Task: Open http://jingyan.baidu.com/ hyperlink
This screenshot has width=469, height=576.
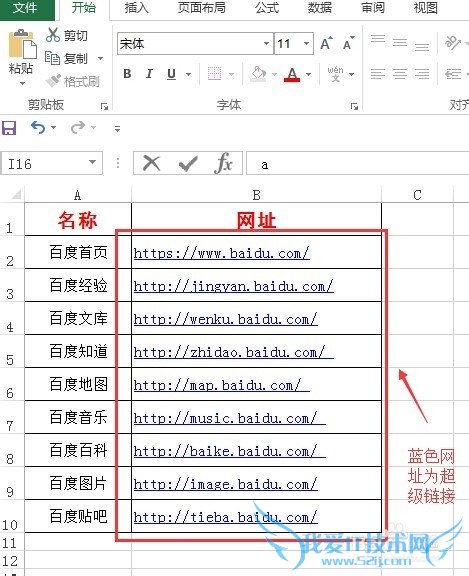Action: (x=234, y=286)
